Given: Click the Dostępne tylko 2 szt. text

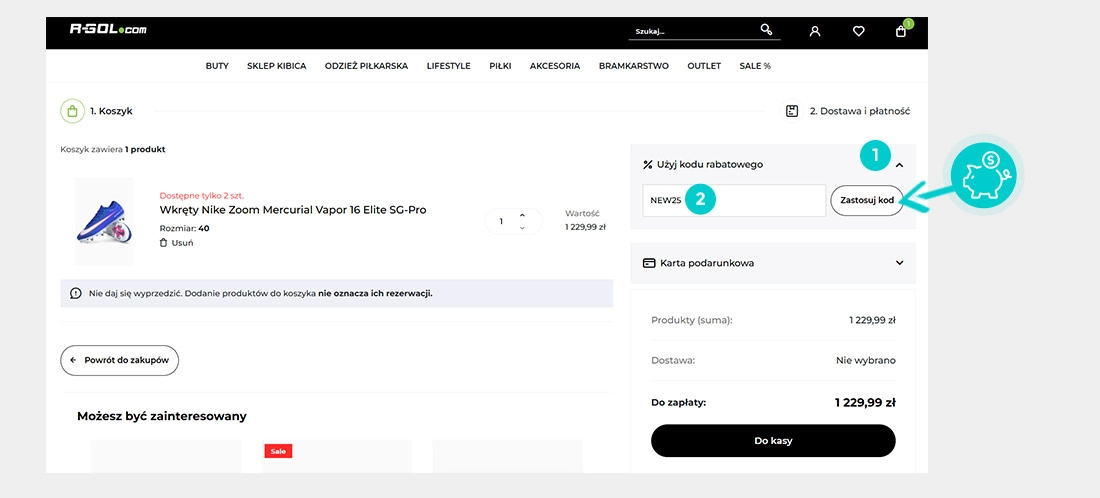Looking at the screenshot, I should coord(202,196).
